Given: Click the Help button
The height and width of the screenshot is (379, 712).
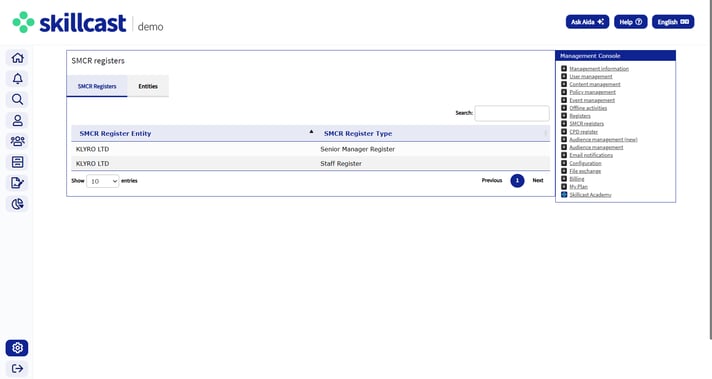Looking at the screenshot, I should click(x=631, y=22).
